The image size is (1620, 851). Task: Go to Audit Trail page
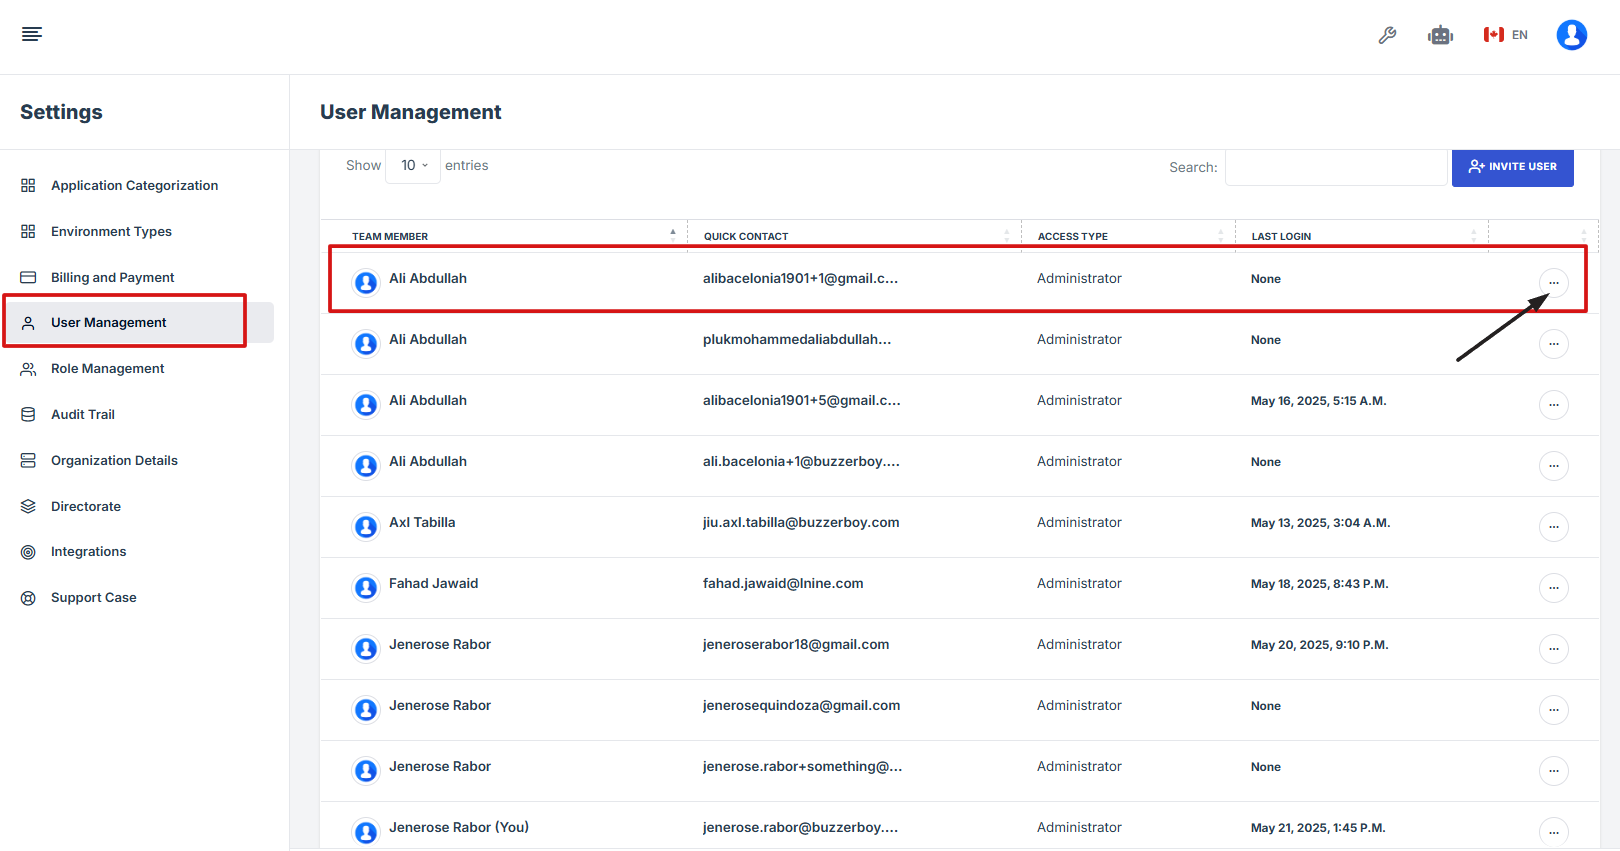[82, 415]
